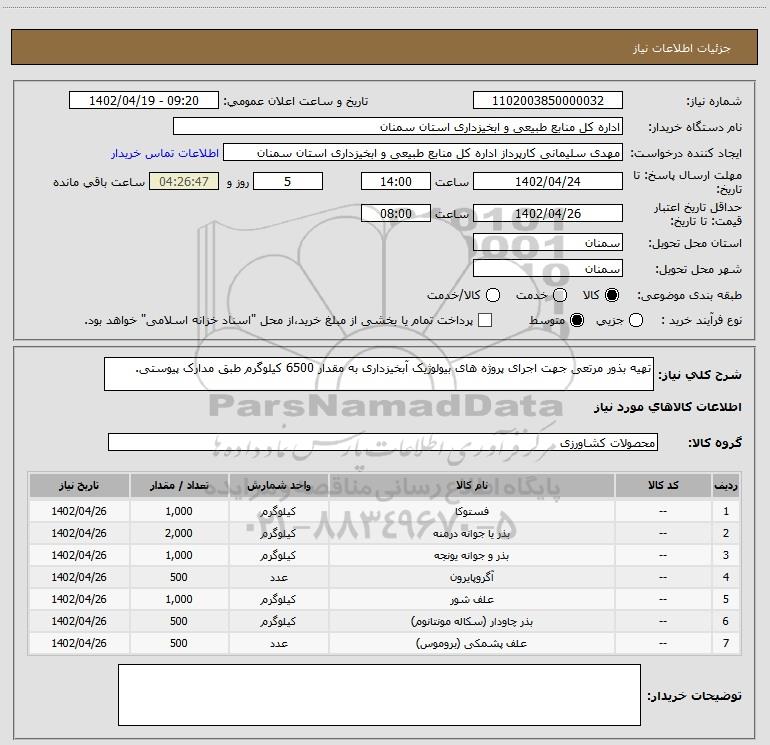Click the need number field 1102003850000032
Image resolution: width=770 pixels, height=745 pixels.
coord(548,101)
